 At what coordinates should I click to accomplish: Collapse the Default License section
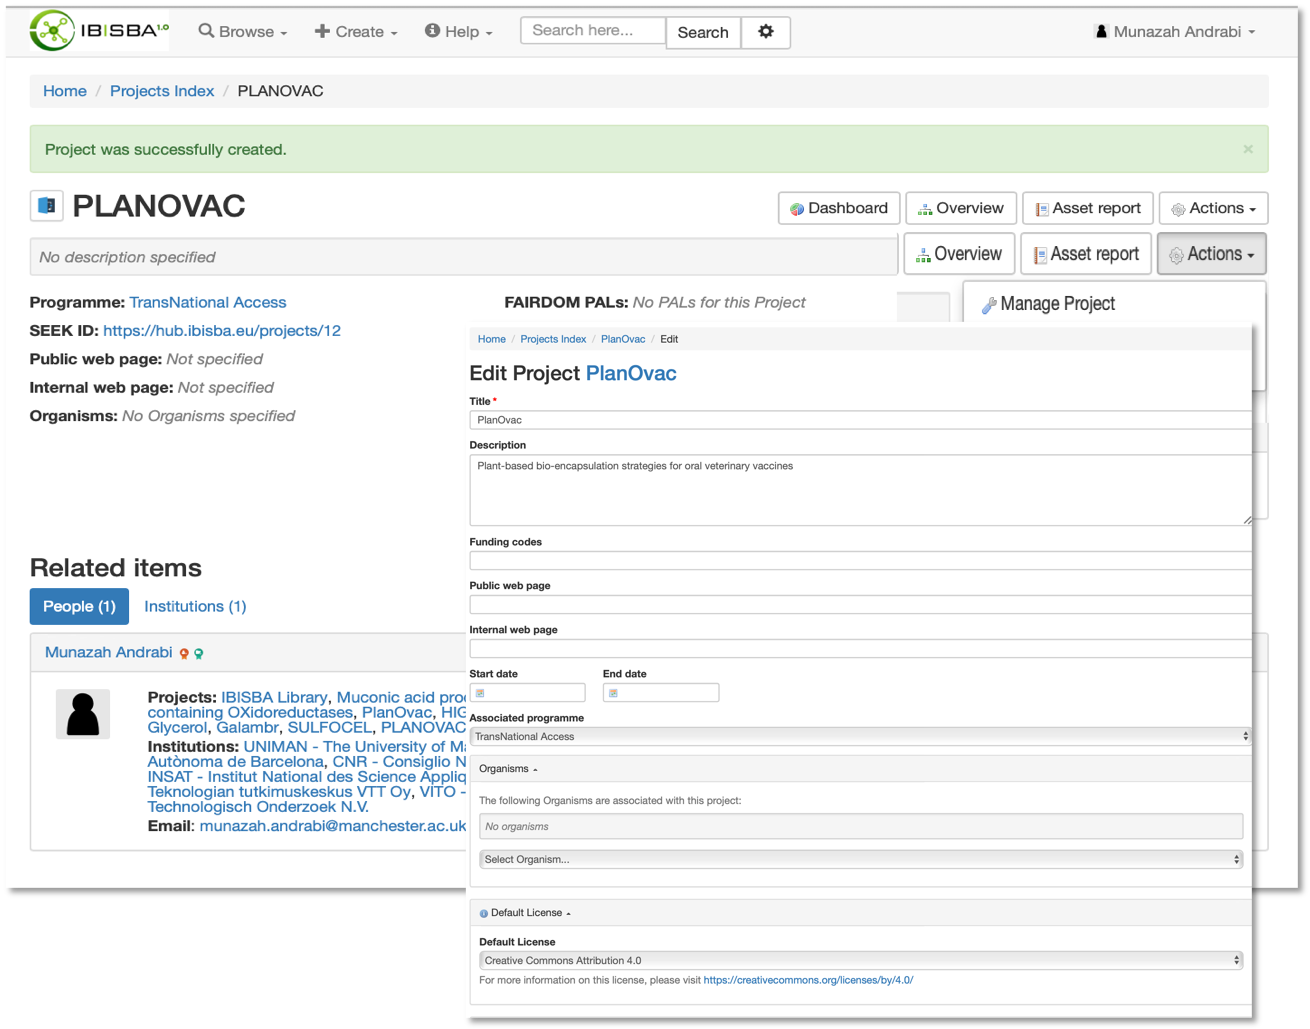click(x=530, y=913)
